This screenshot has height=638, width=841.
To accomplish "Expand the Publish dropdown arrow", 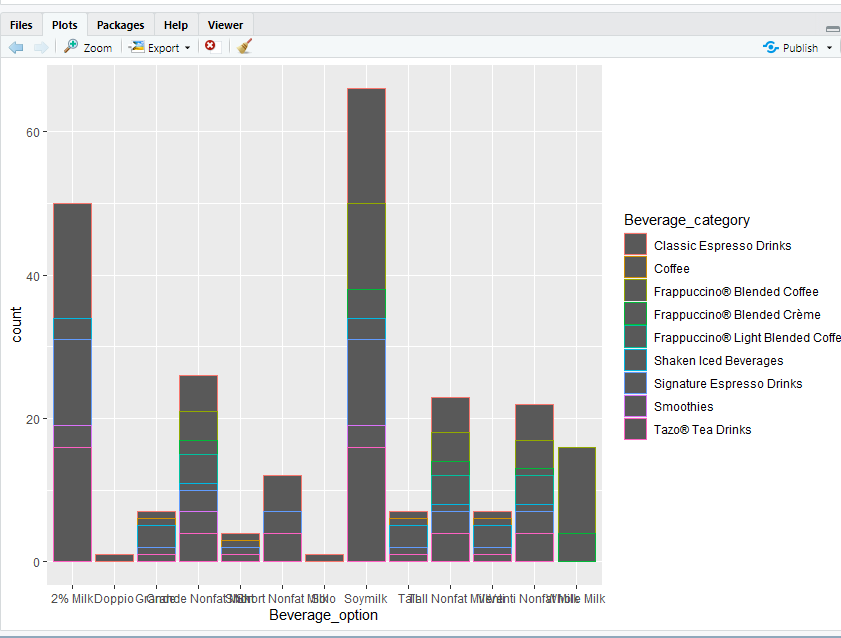I will click(829, 48).
